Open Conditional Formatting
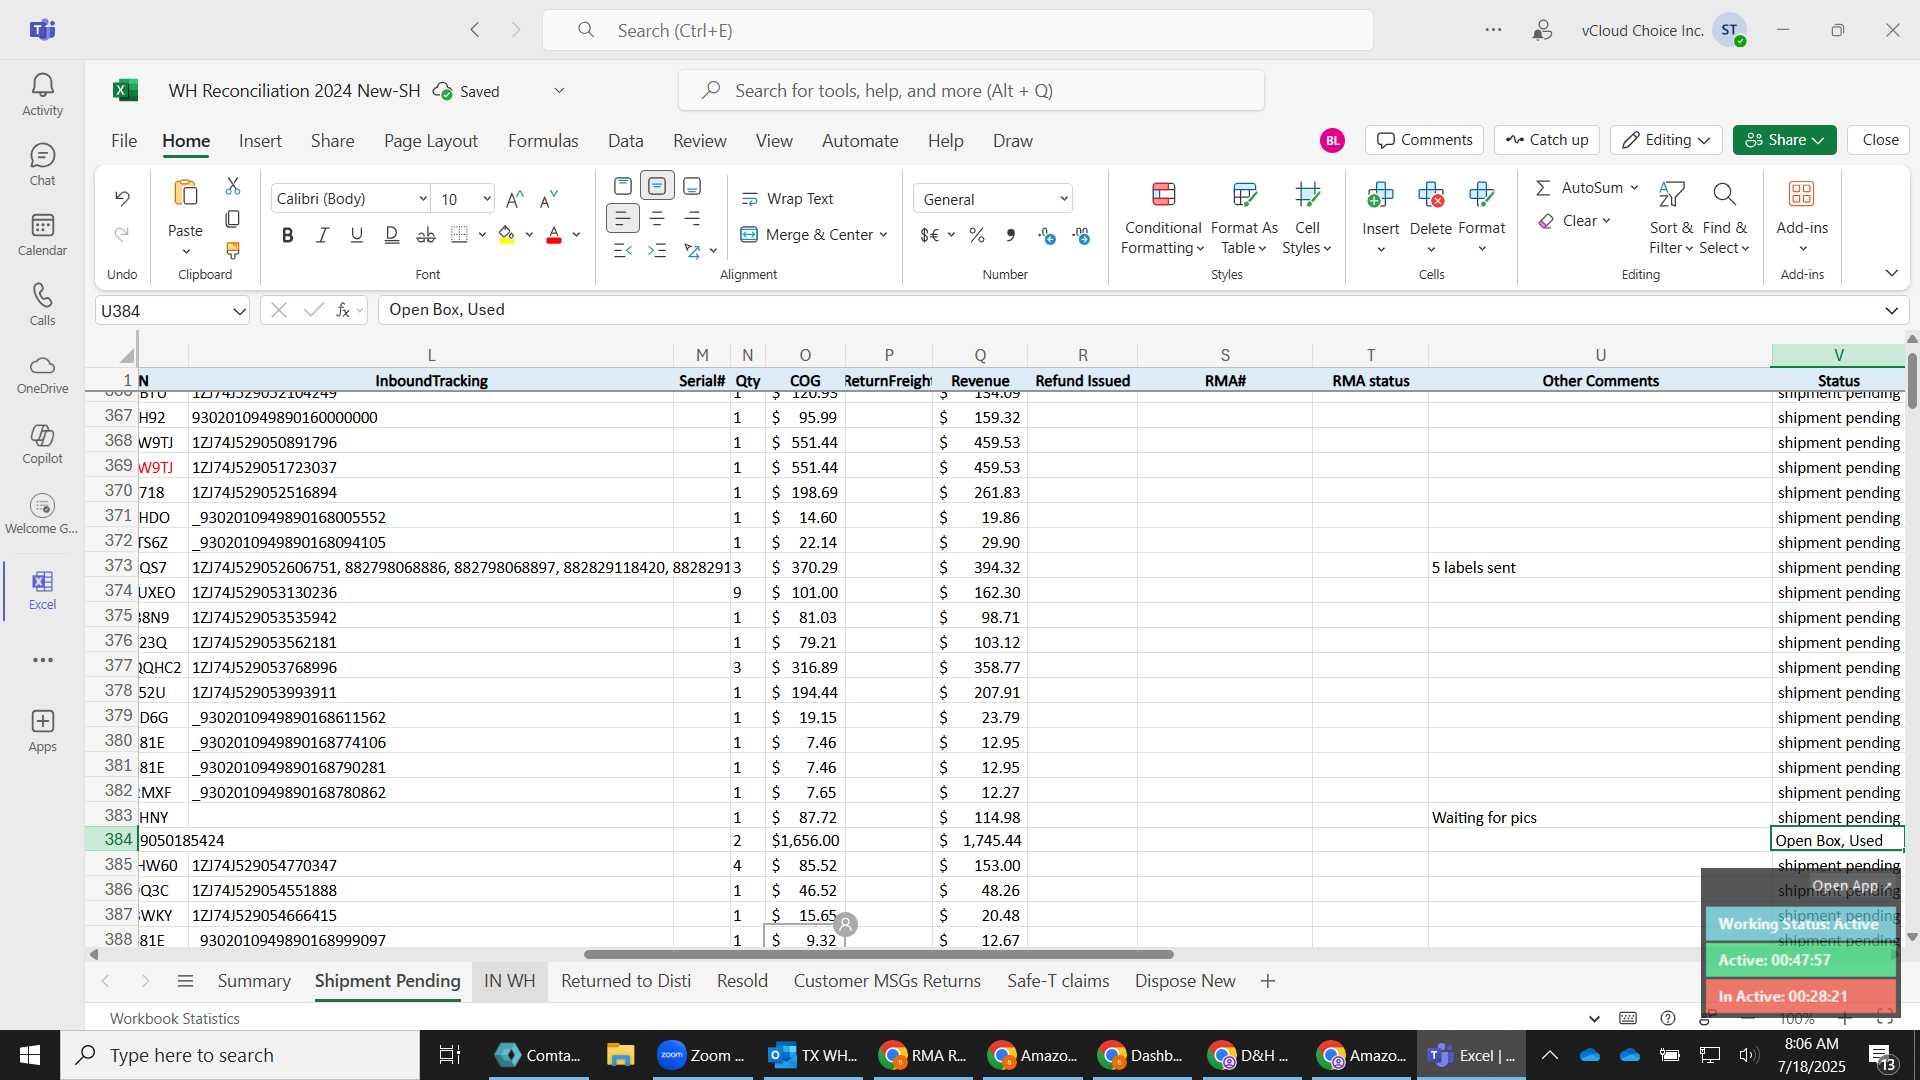This screenshot has width=1920, height=1080. click(1163, 218)
